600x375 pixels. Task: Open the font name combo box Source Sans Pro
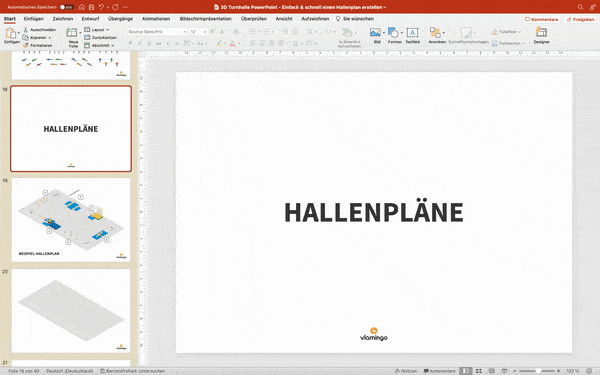coord(157,31)
